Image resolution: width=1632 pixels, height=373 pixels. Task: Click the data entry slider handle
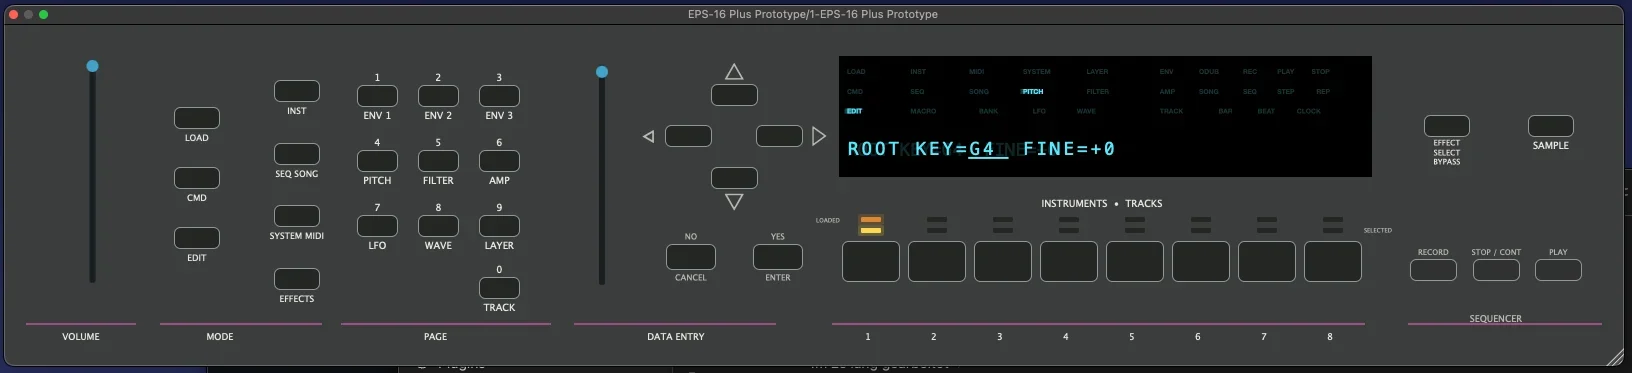(x=601, y=72)
